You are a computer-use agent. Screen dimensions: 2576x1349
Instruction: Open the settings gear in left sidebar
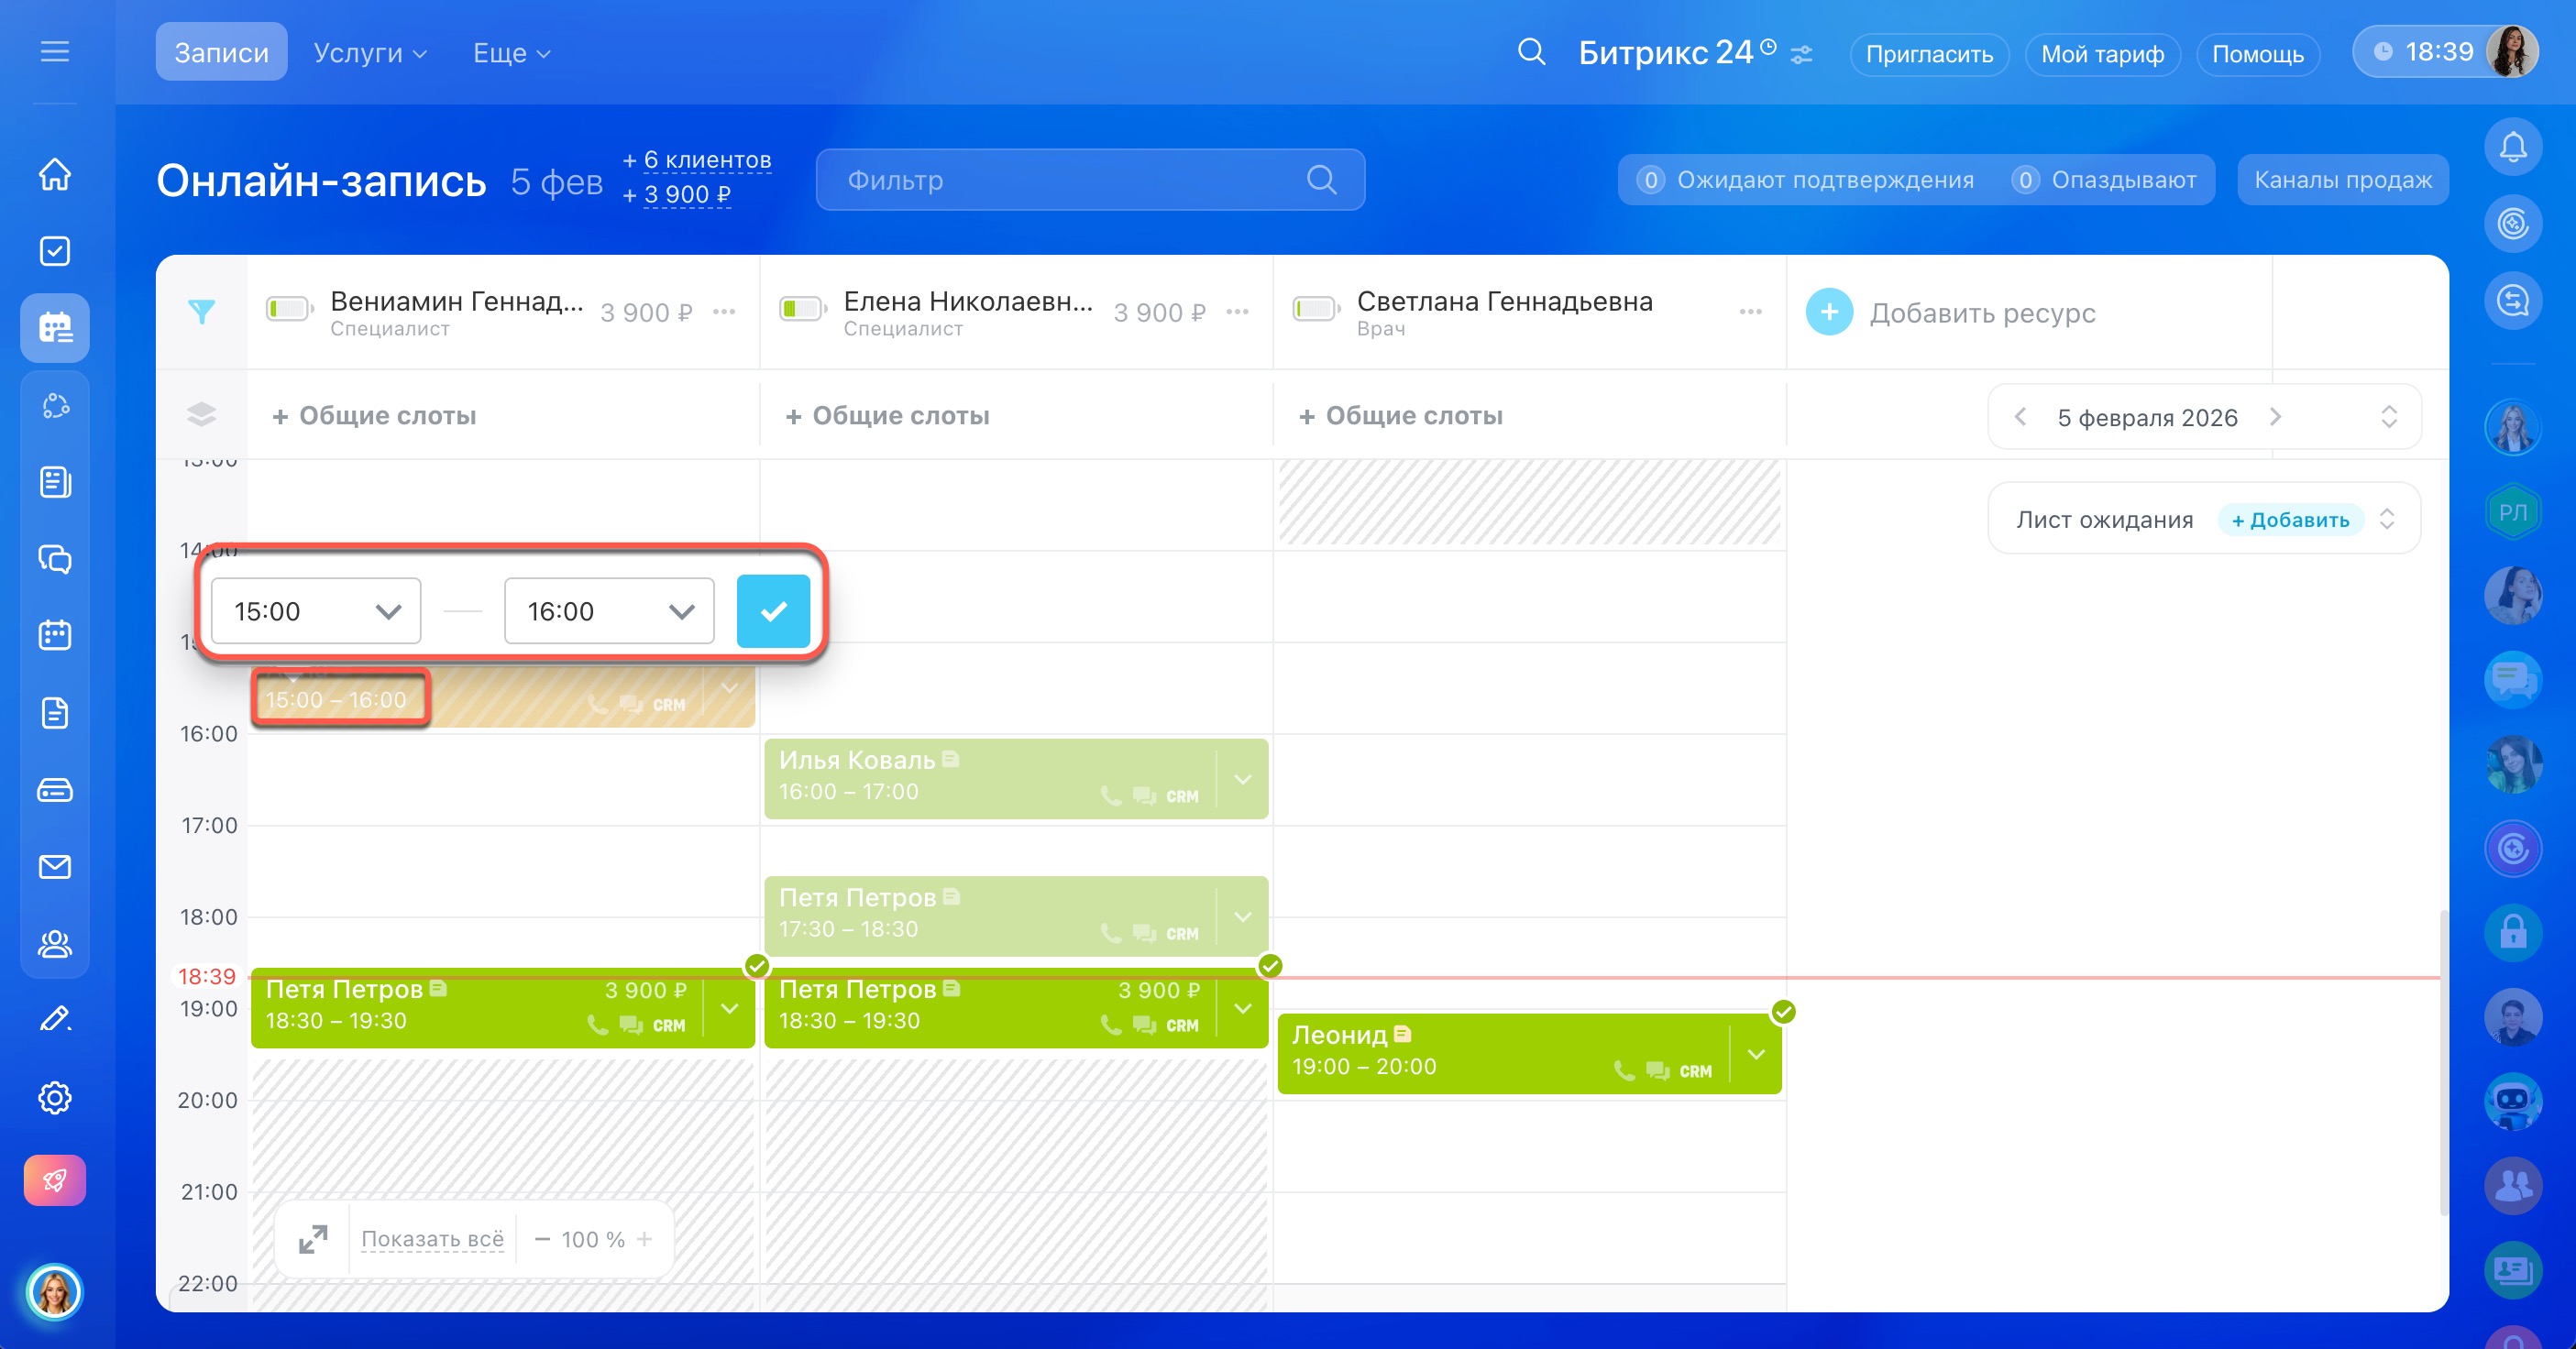point(55,1098)
